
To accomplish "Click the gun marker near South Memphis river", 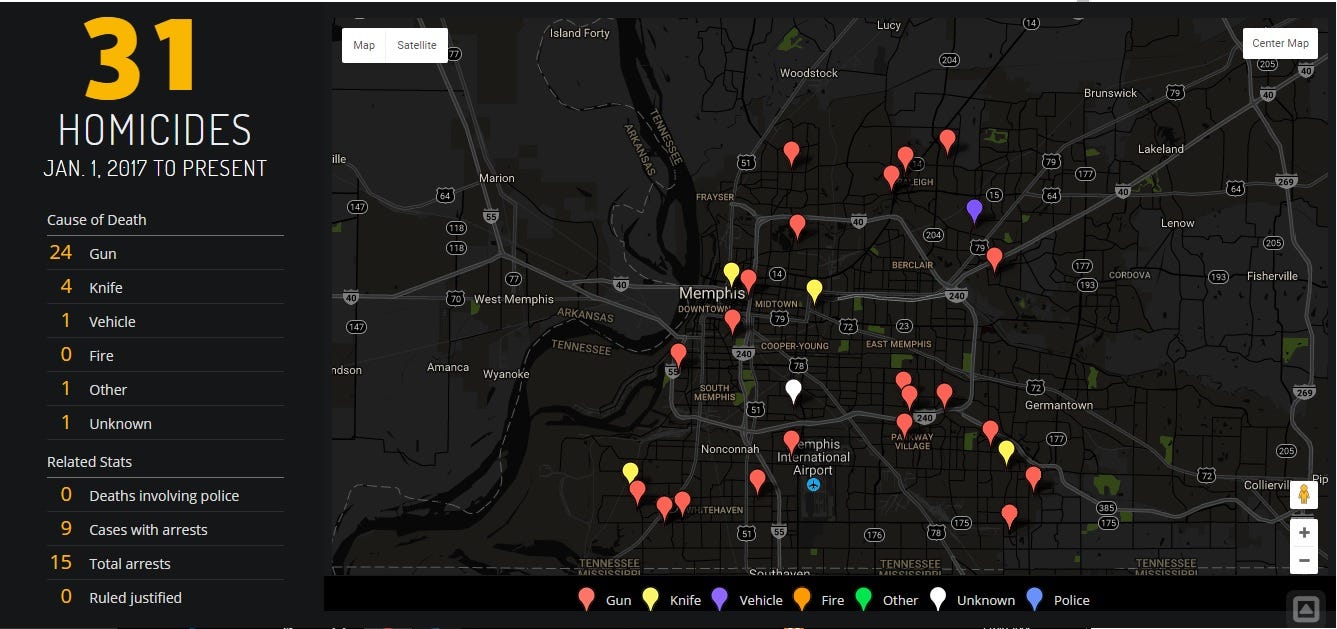I will point(678,354).
